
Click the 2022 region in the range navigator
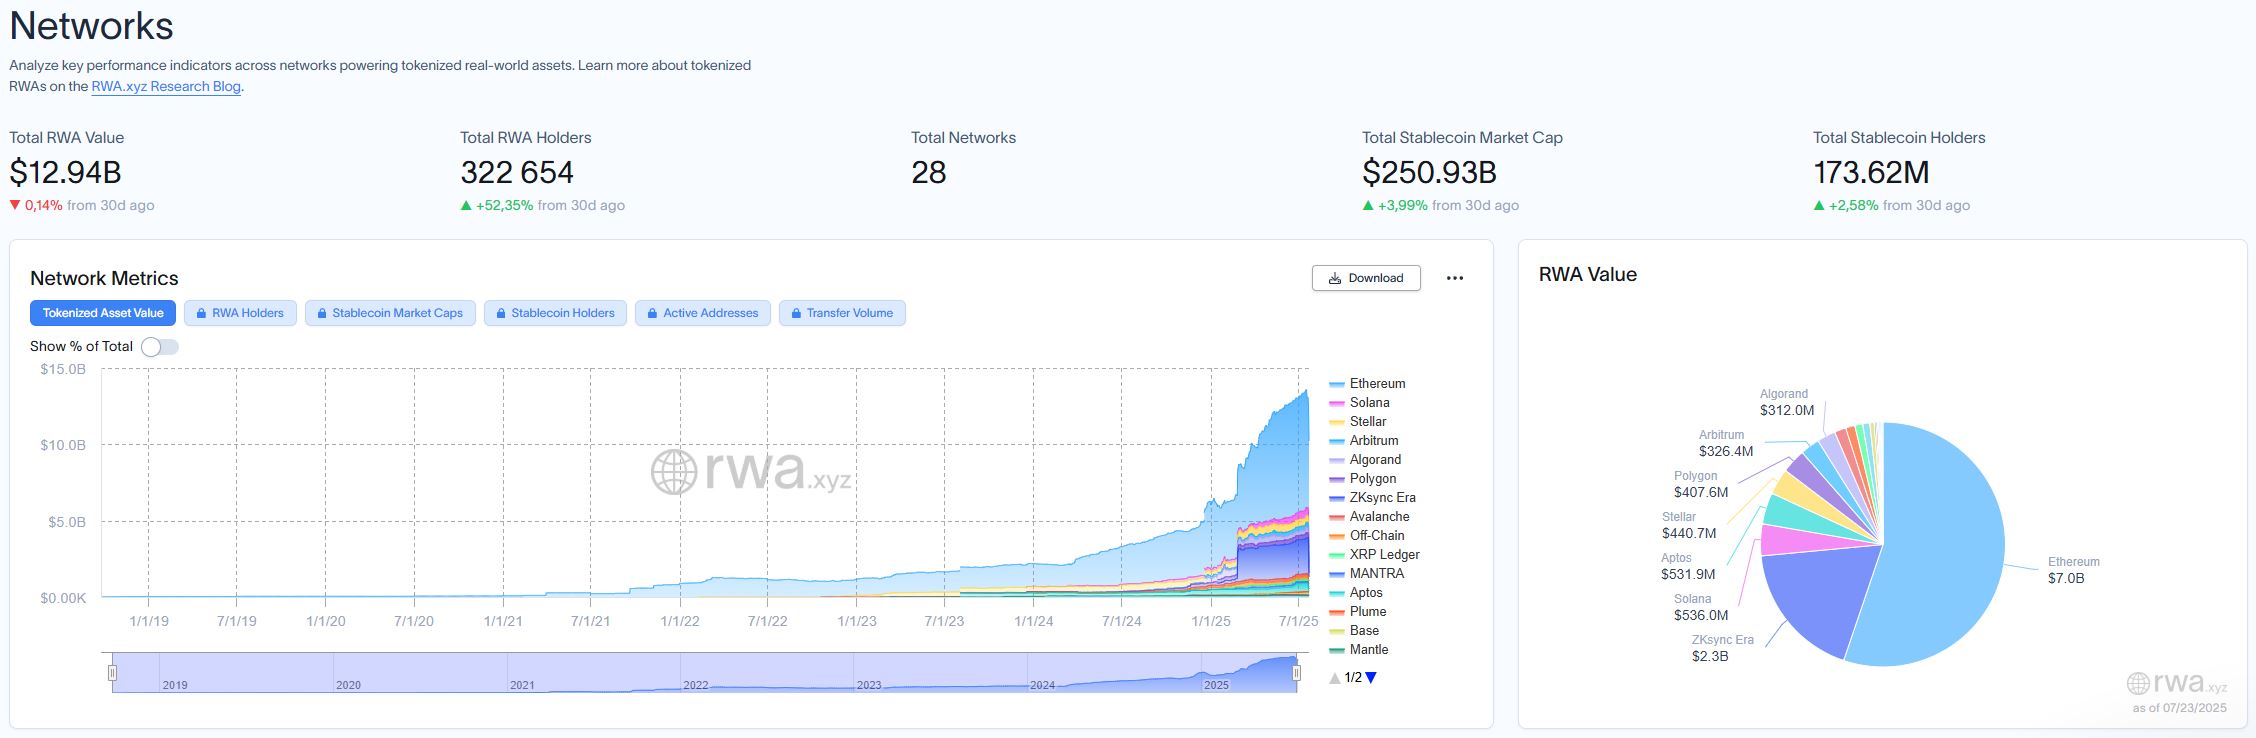tap(766, 673)
